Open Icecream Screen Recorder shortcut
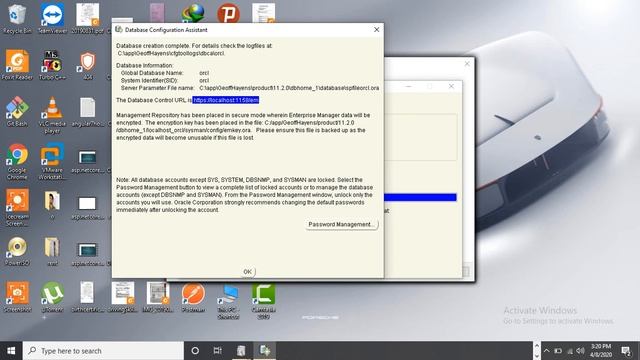Image resolution: width=640 pixels, height=360 pixels. tap(17, 207)
